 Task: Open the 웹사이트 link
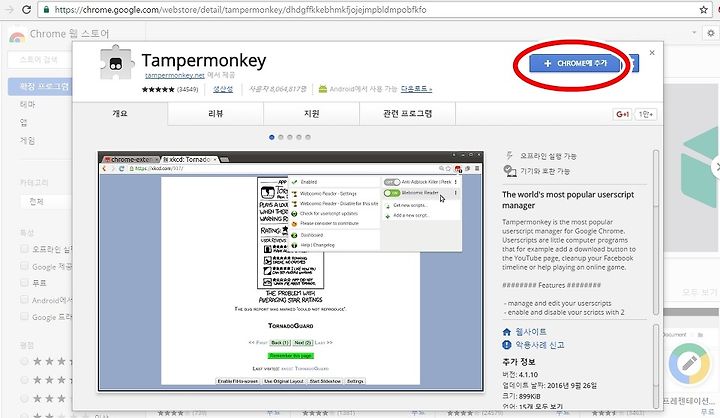point(531,332)
